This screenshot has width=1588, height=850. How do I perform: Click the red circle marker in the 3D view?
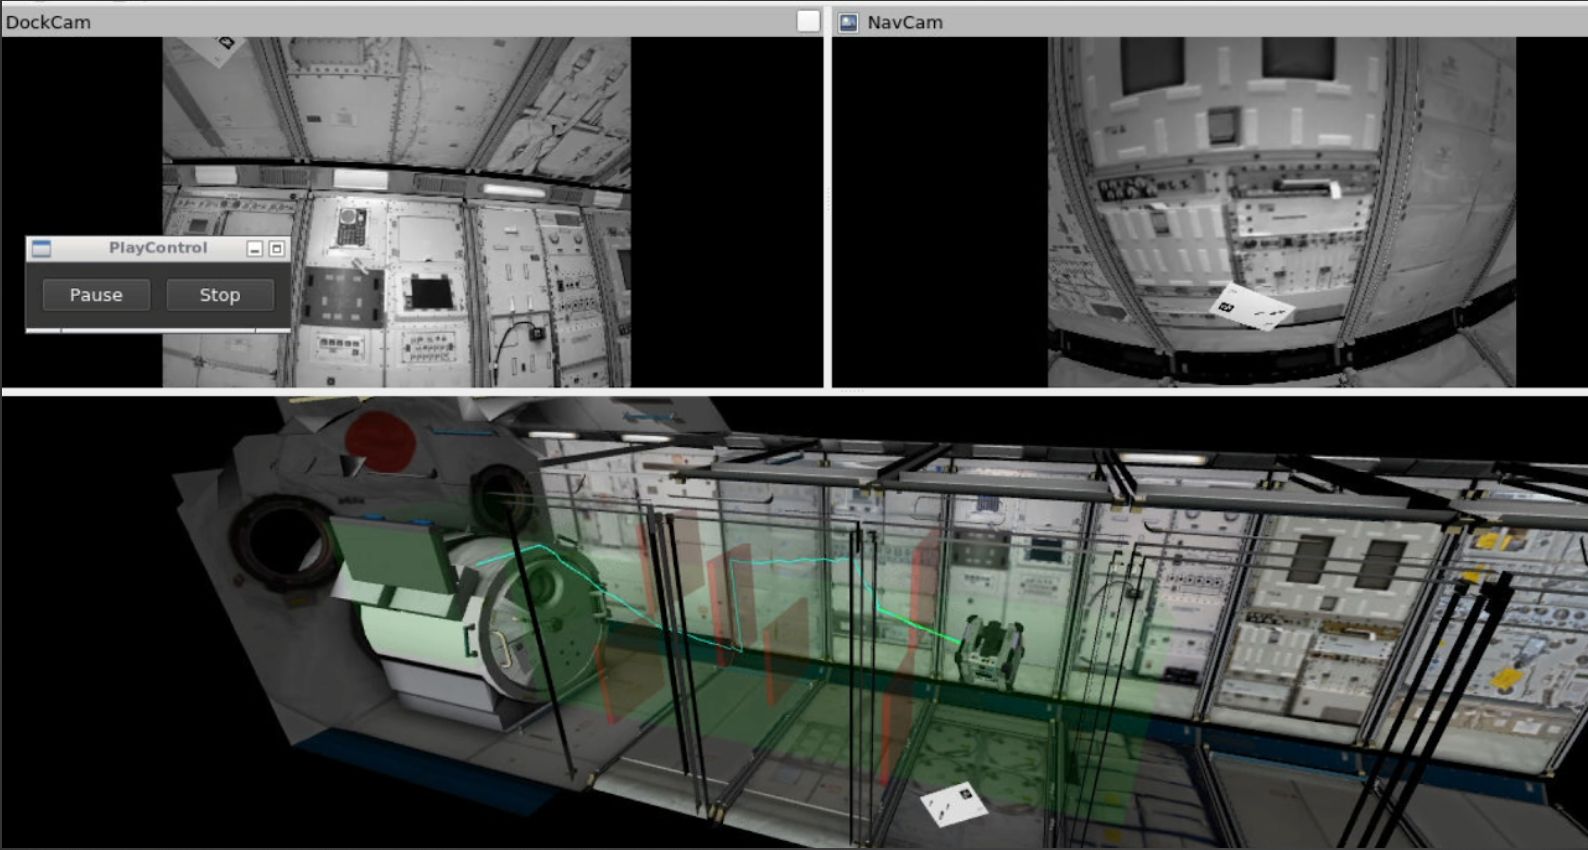380,441
